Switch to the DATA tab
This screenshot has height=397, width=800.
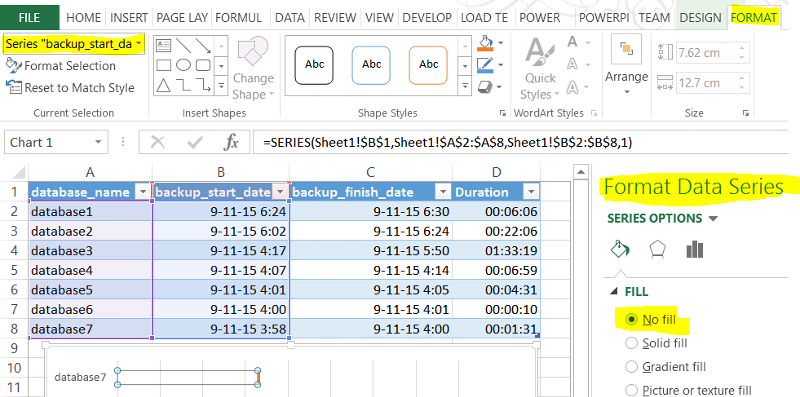(x=290, y=18)
